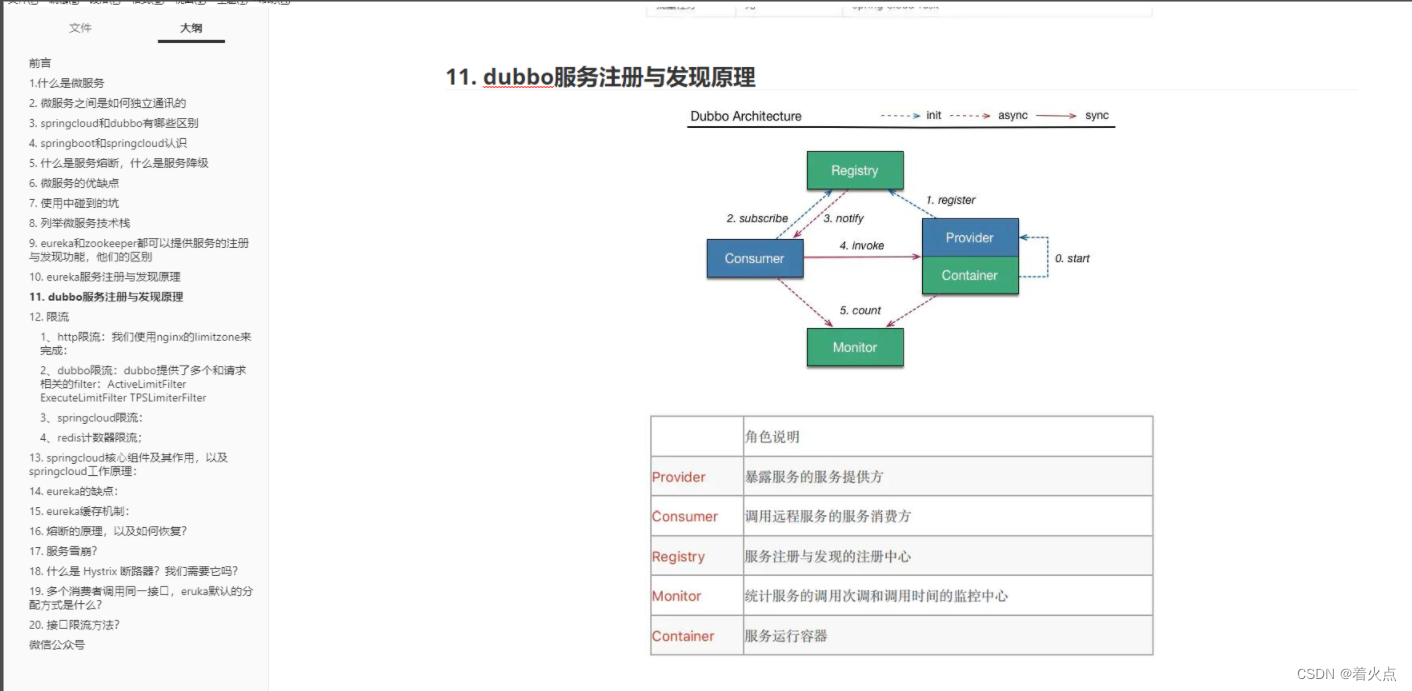Select outline item 19. 多个消费者调用同一接口
This screenshot has width=1412, height=691.
(141, 598)
